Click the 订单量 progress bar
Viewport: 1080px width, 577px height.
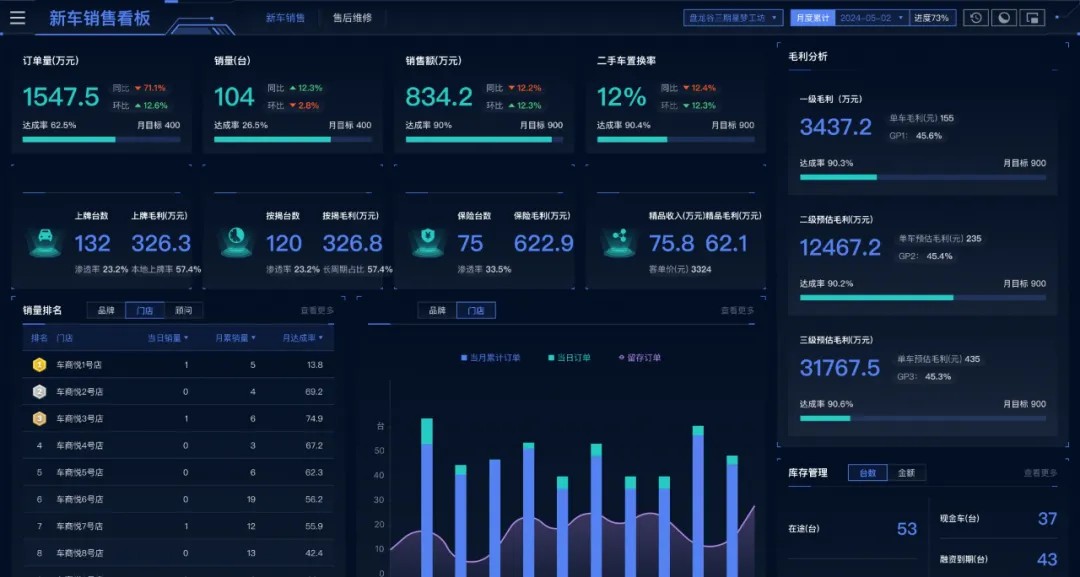point(101,140)
